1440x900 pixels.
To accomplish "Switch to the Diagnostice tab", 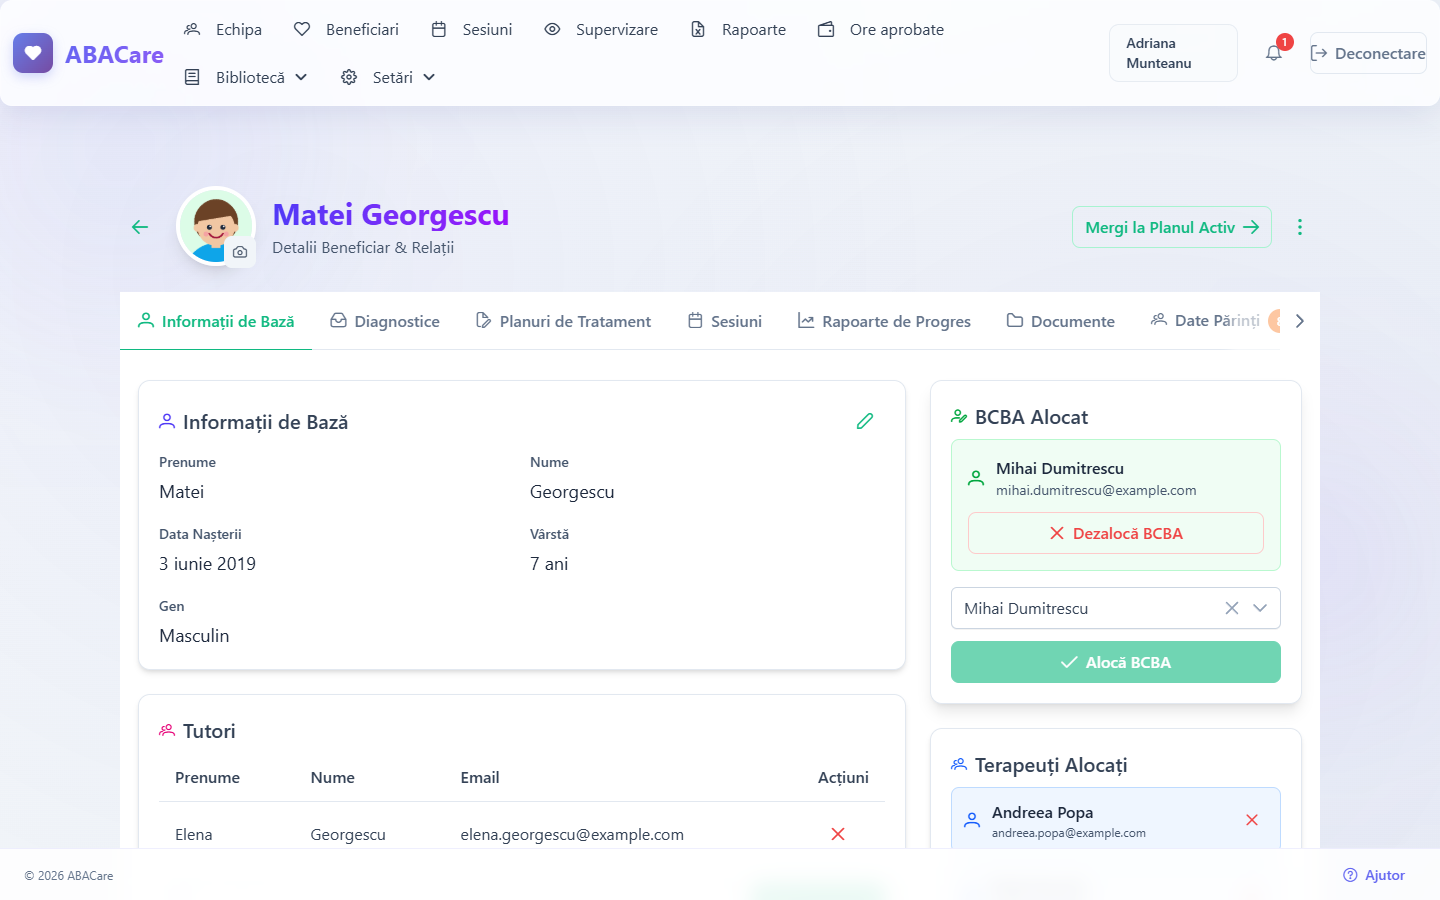I will pyautogui.click(x=385, y=321).
